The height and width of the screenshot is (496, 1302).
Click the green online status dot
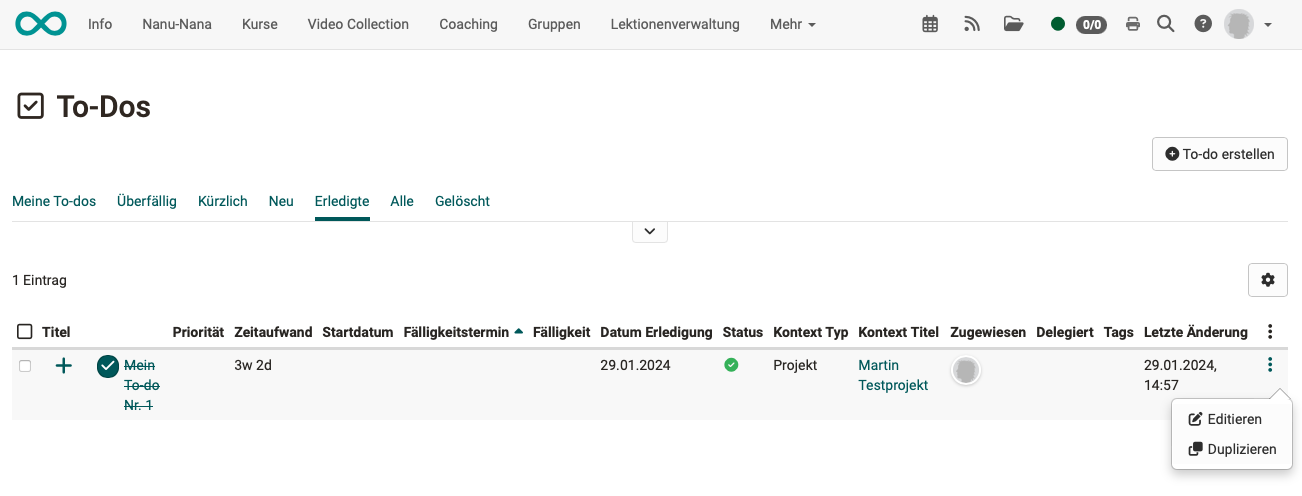pyautogui.click(x=1058, y=24)
